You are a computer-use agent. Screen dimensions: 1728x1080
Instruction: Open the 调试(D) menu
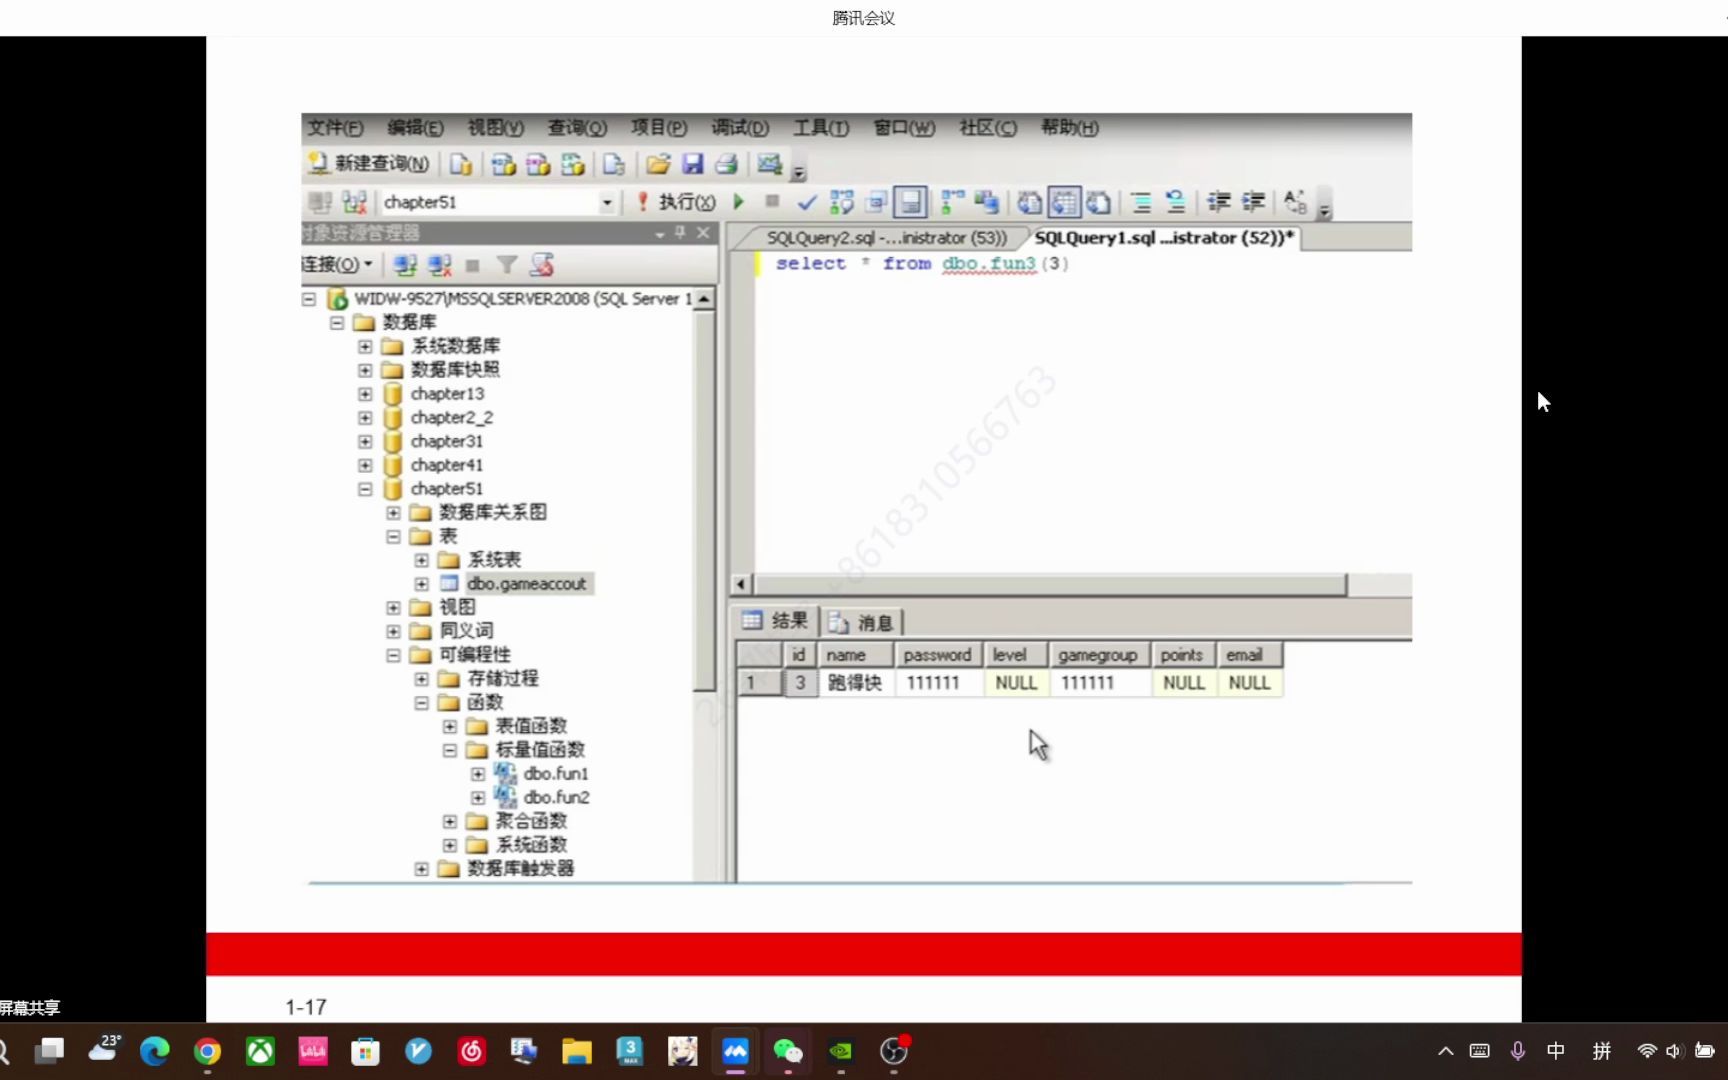[740, 128]
